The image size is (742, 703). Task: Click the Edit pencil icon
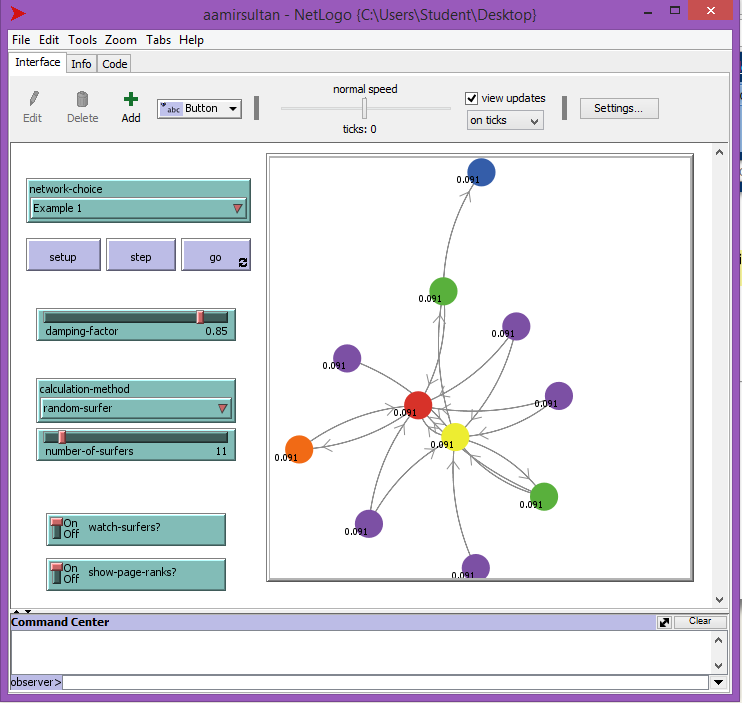click(x=33, y=99)
